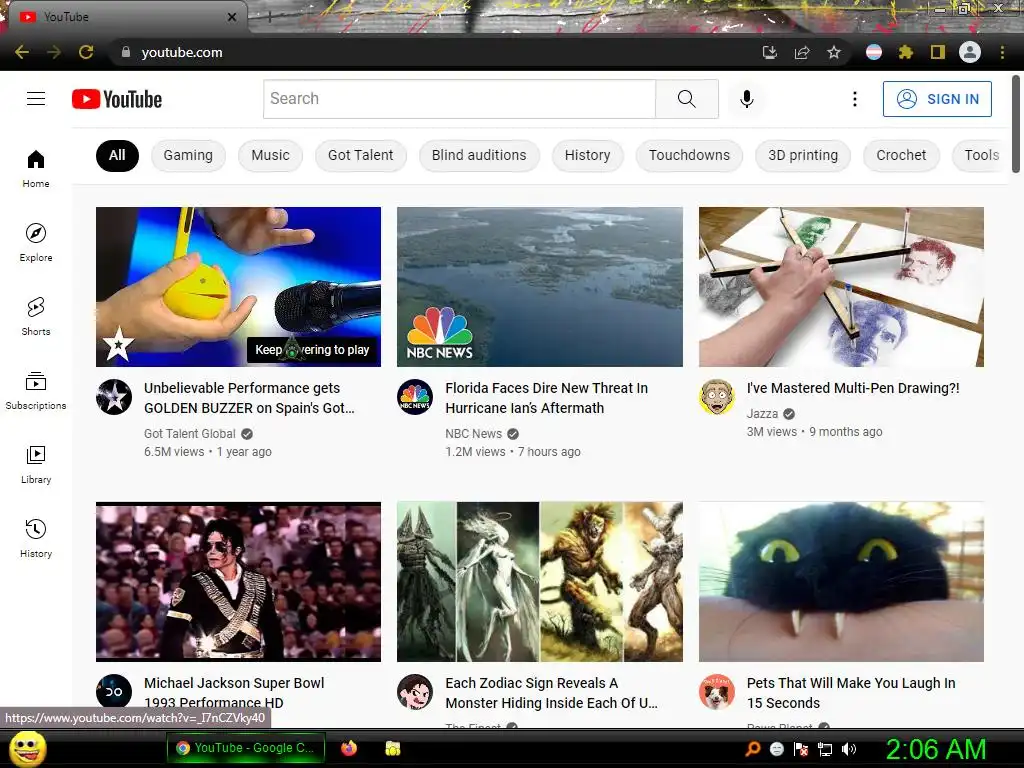The image size is (1024, 768).
Task: Open Chrome three-dot menu
Action: click(x=1002, y=52)
